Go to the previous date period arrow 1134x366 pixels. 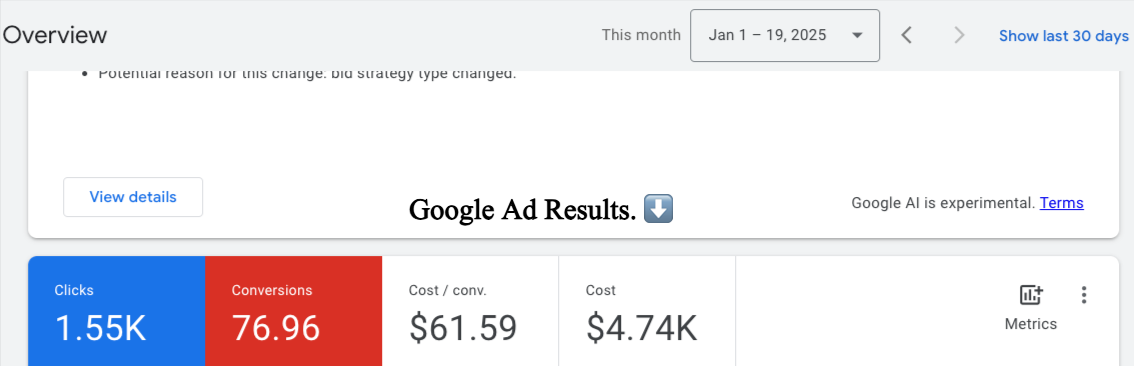906,35
